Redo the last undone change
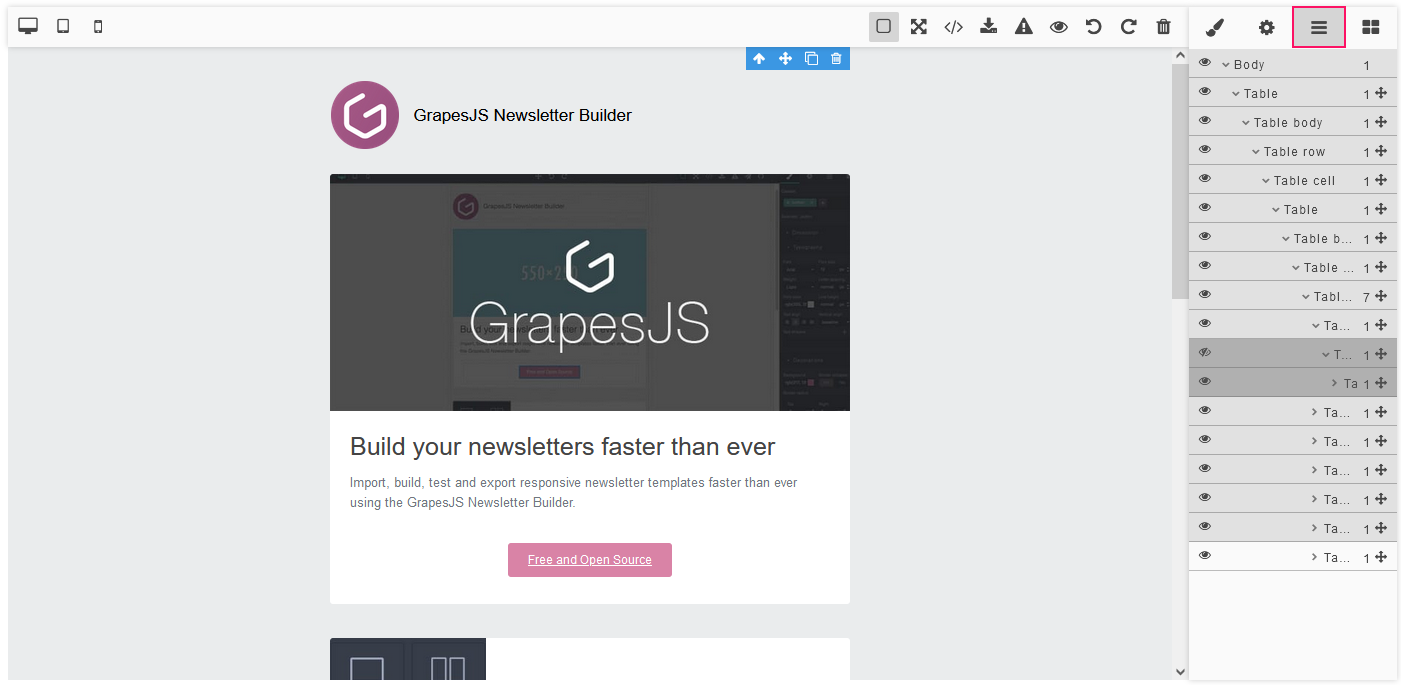The height and width of the screenshot is (685, 1401). coord(1129,27)
